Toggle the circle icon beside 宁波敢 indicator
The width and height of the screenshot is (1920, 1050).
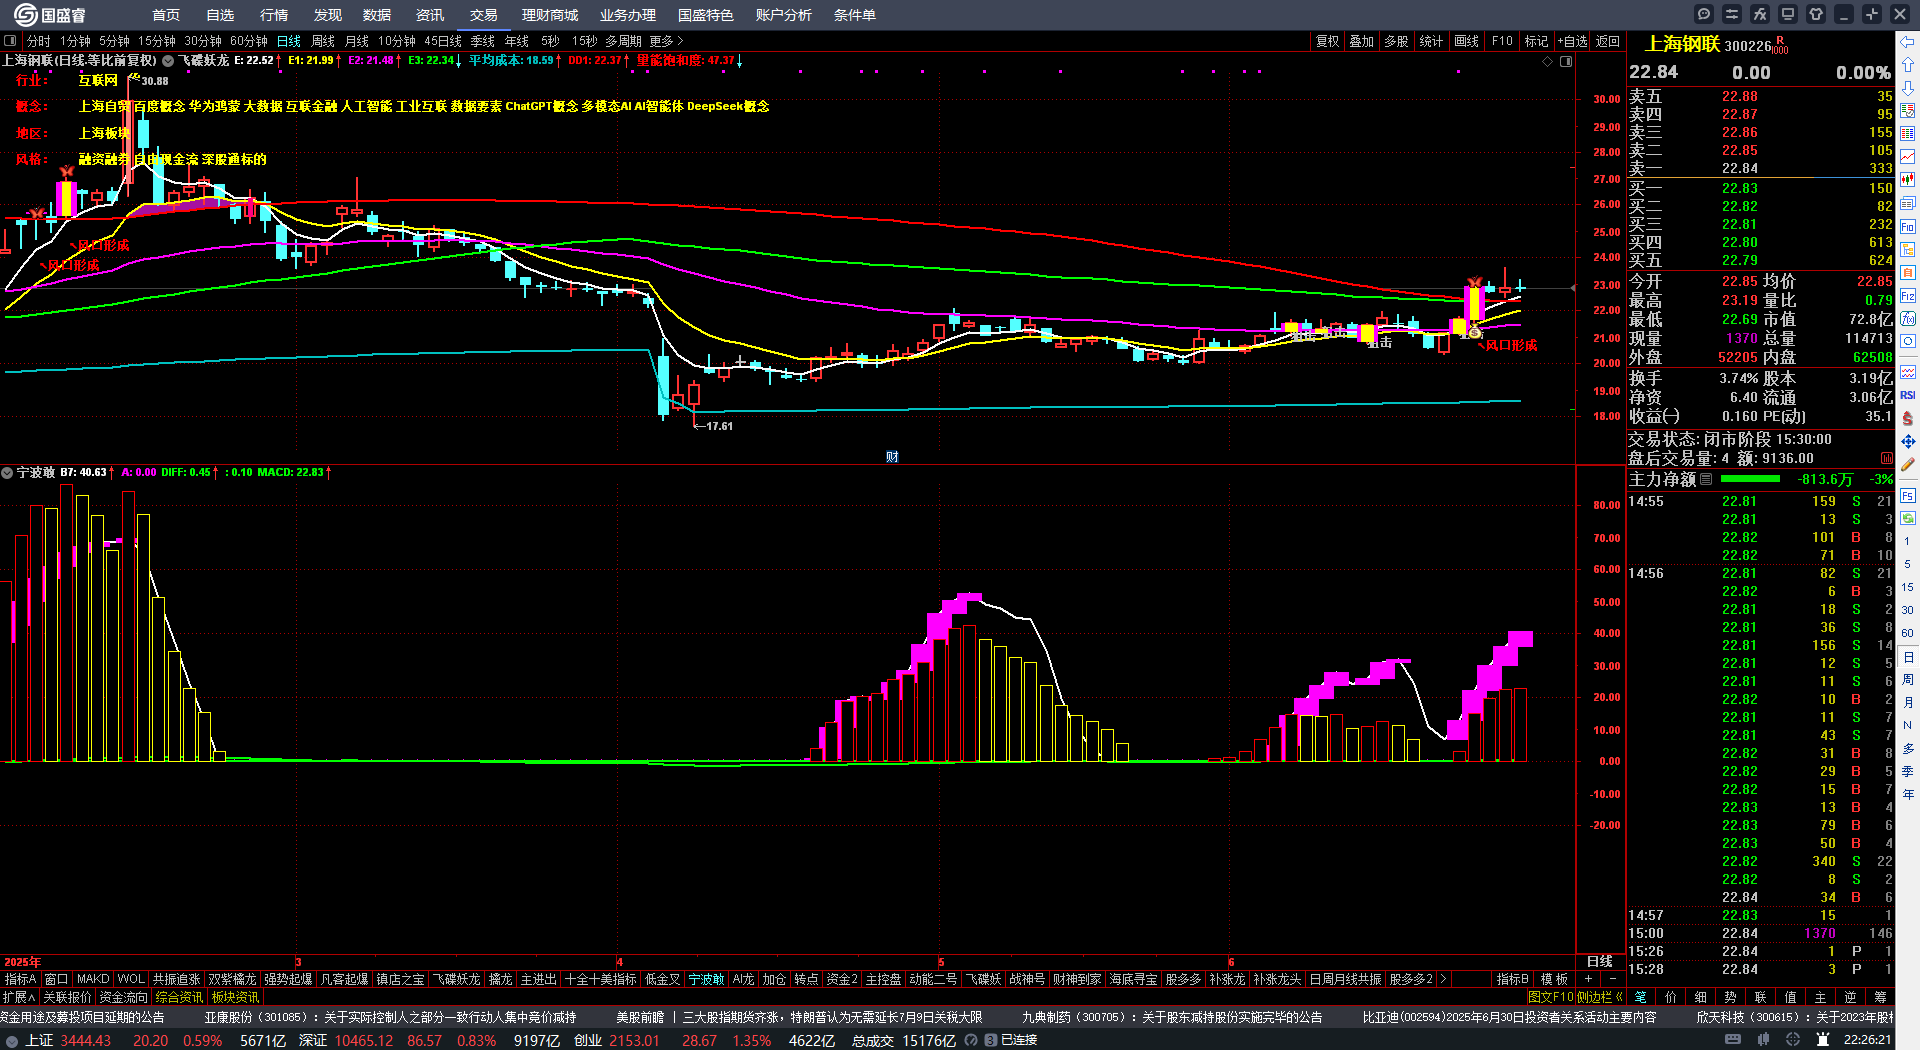click(7, 472)
